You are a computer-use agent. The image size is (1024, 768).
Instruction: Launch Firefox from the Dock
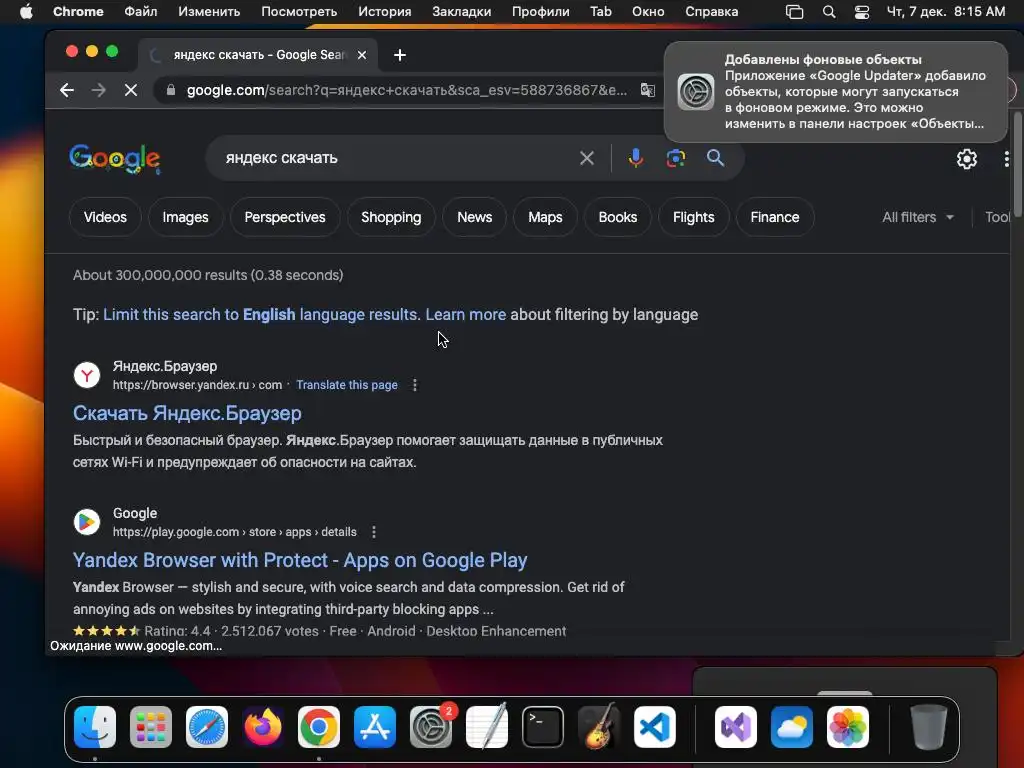(263, 727)
